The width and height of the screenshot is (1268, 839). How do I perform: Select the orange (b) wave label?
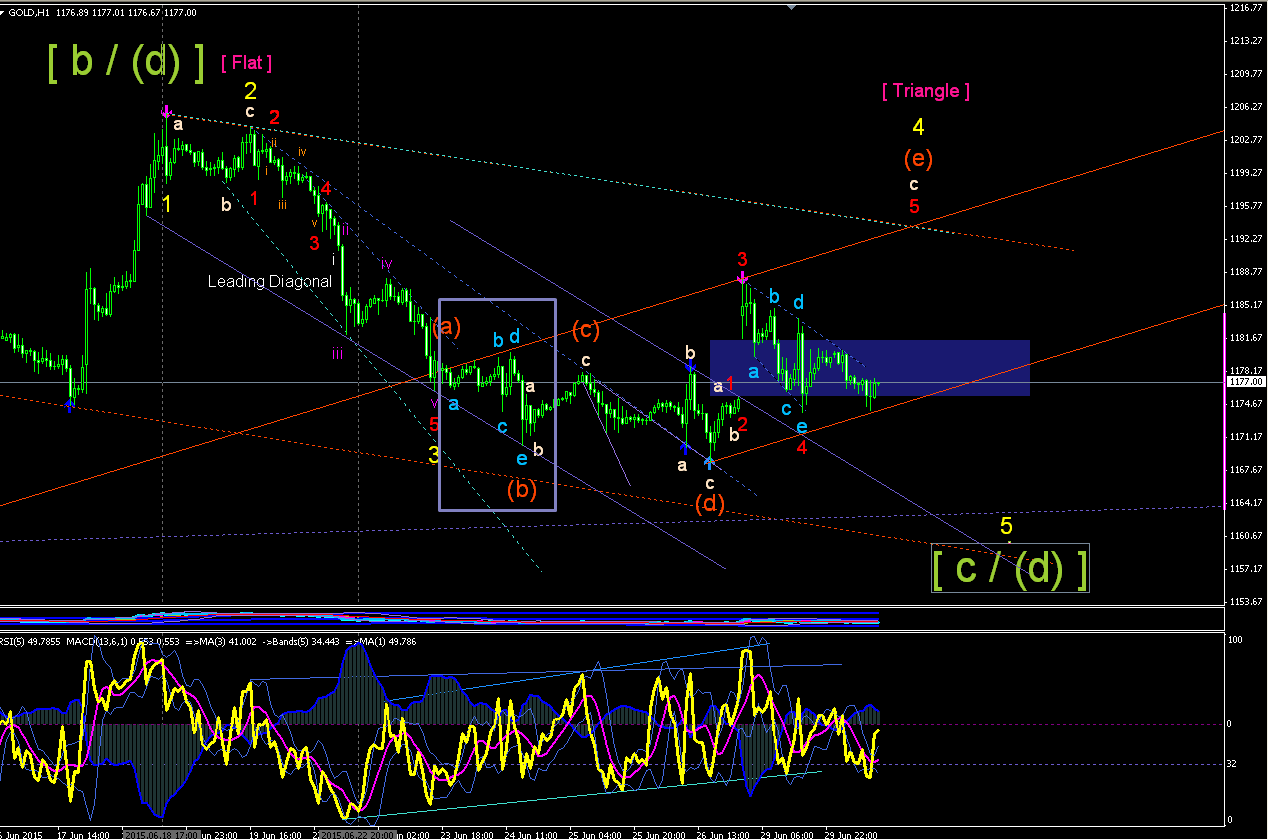click(521, 490)
